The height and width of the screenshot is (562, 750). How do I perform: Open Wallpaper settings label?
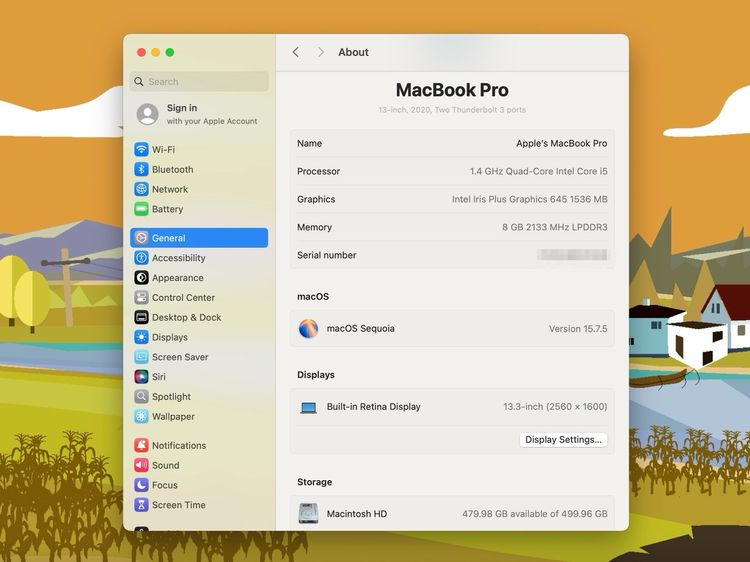pyautogui.click(x=173, y=417)
